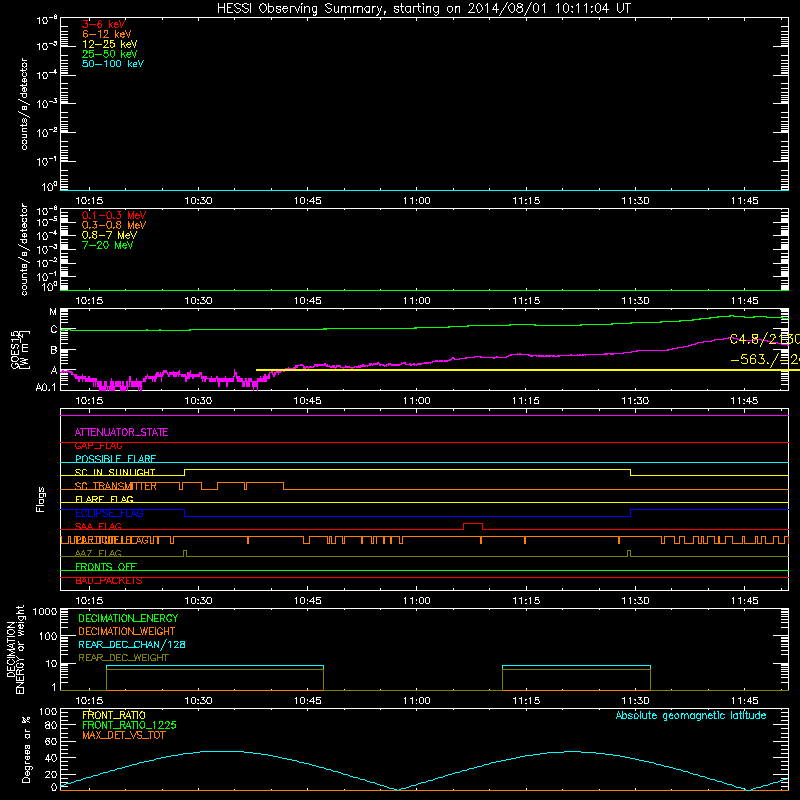Screen dimensions: 800x800
Task: Click the REAR_DEC_WEIGHT legend label
Action: 123,658
